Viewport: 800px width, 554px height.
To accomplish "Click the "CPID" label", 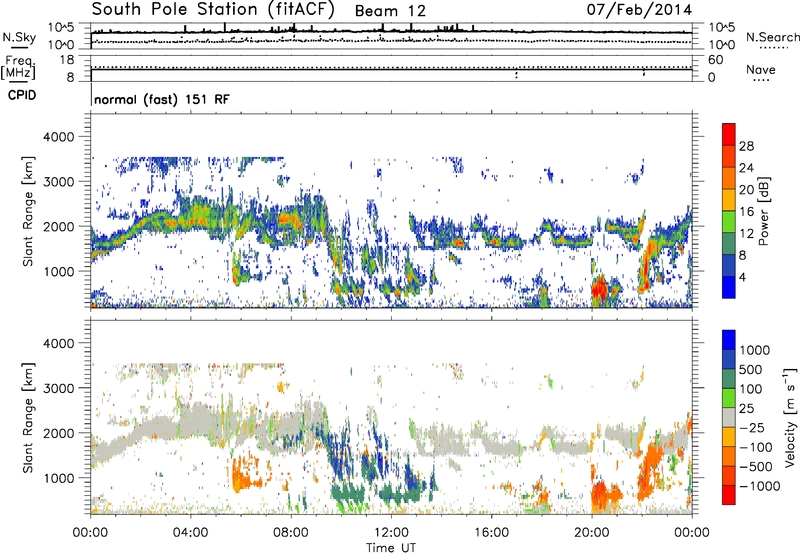I will (x=21, y=95).
